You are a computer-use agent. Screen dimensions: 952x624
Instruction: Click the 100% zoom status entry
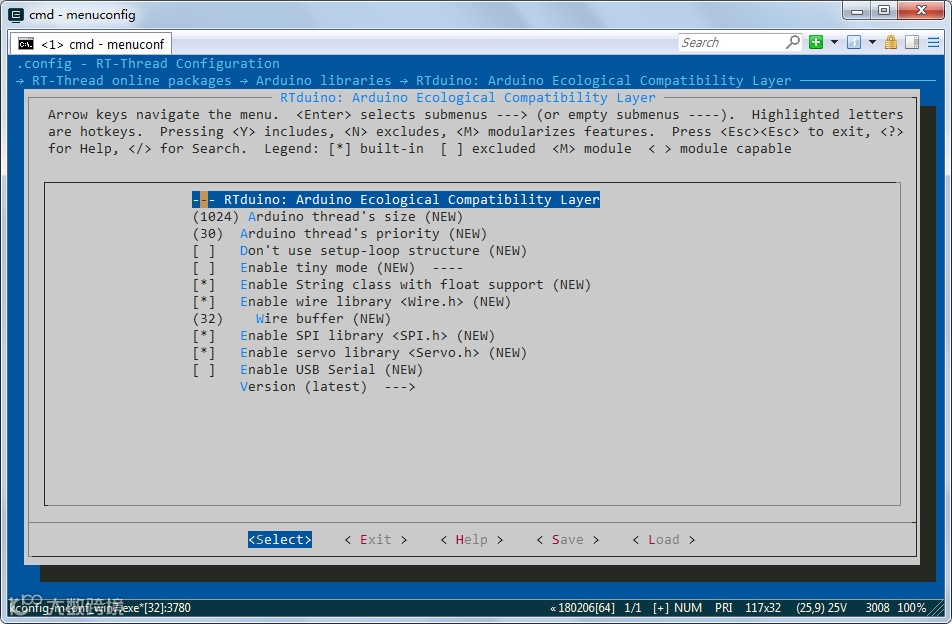click(912, 608)
